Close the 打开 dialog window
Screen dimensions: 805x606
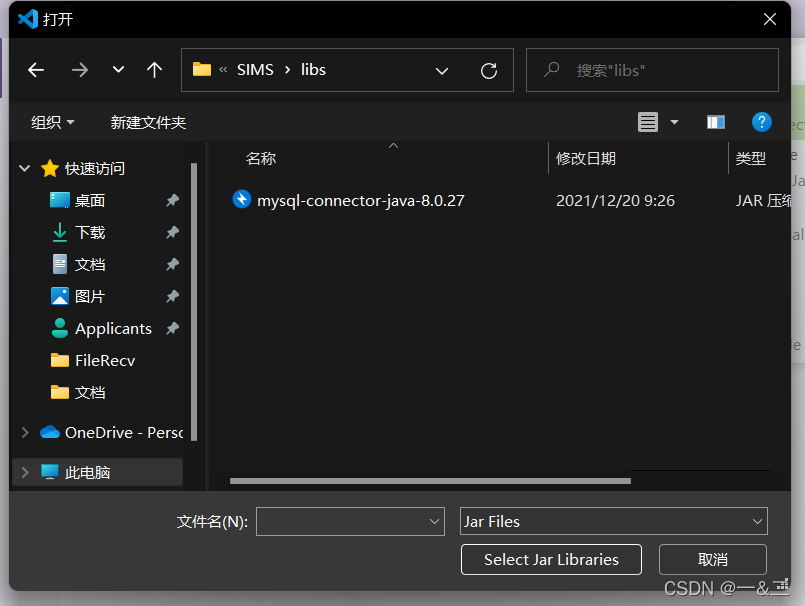click(x=770, y=19)
